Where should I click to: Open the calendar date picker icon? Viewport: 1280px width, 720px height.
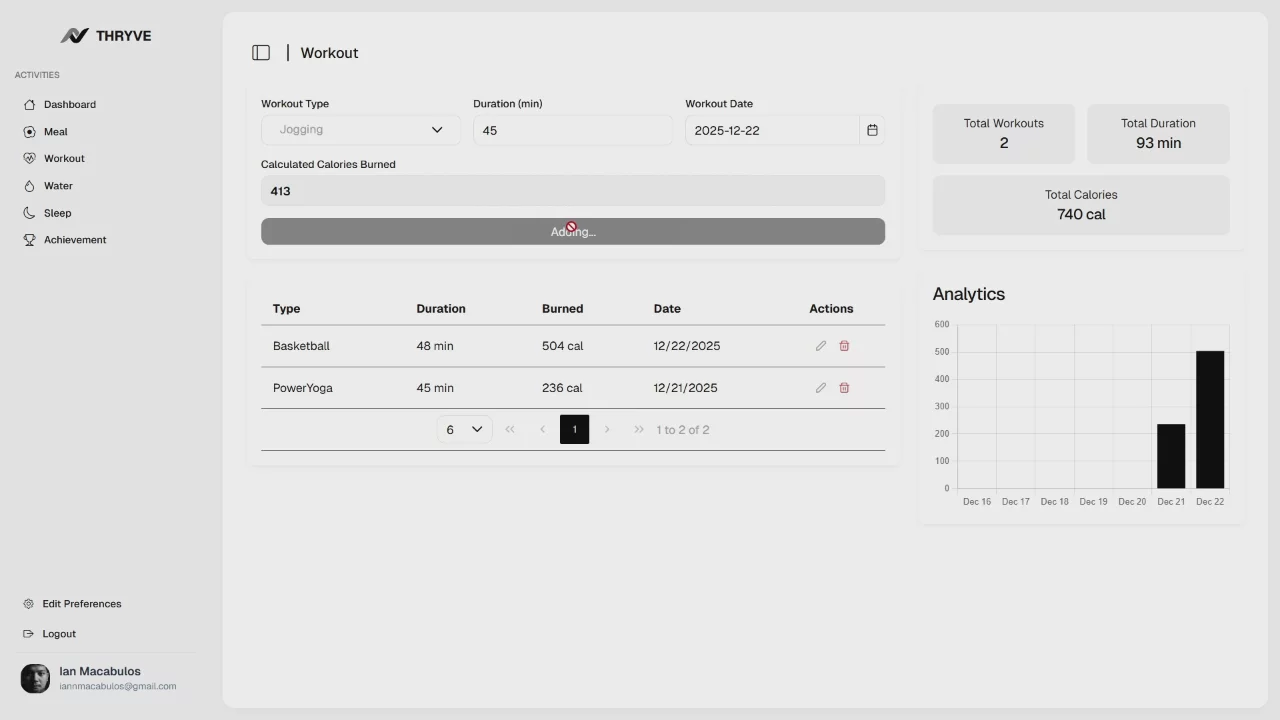[x=872, y=130]
